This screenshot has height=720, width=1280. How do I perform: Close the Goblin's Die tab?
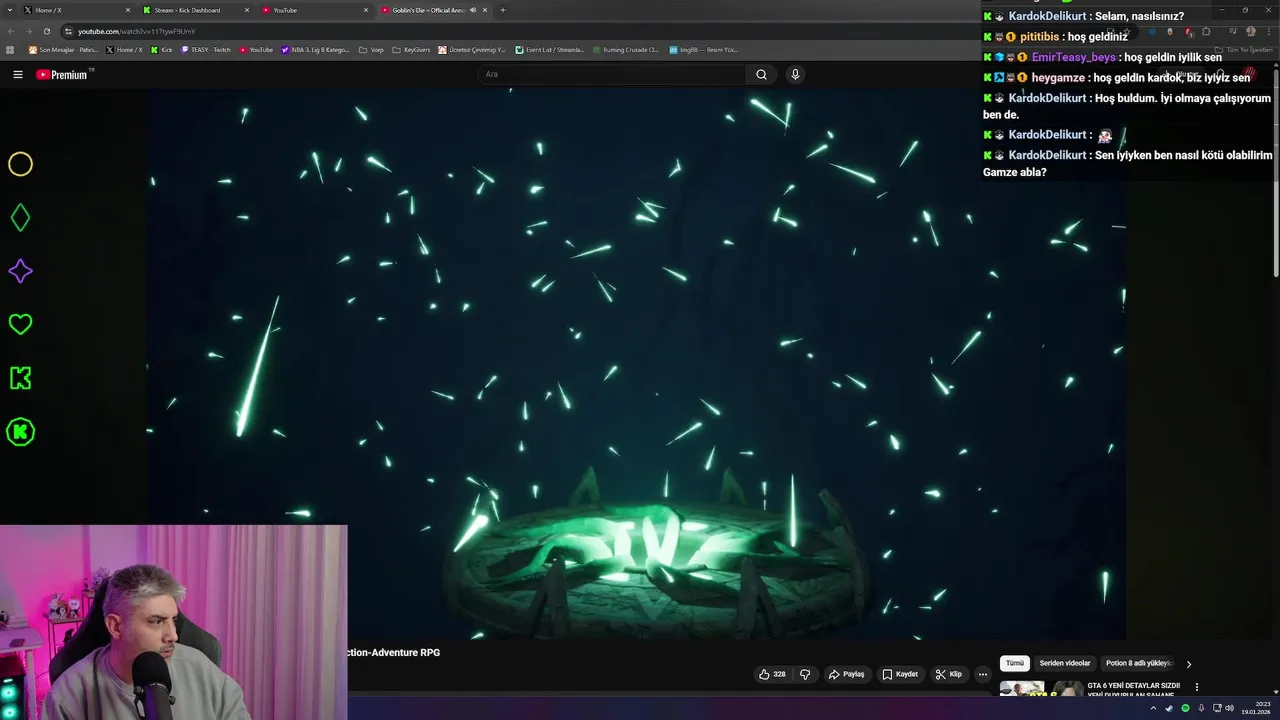485,10
